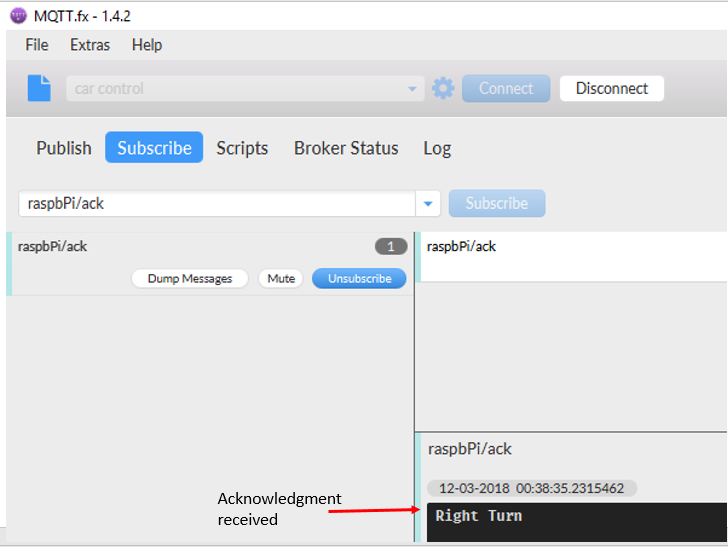Select the Subscribe tab
Screen dimensions: 728x547
point(154,148)
